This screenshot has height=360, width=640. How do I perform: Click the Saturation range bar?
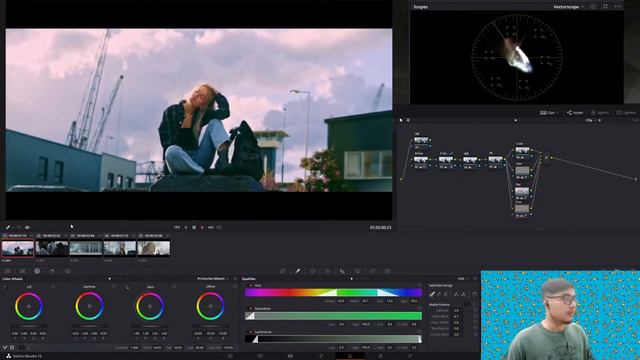pos(333,316)
